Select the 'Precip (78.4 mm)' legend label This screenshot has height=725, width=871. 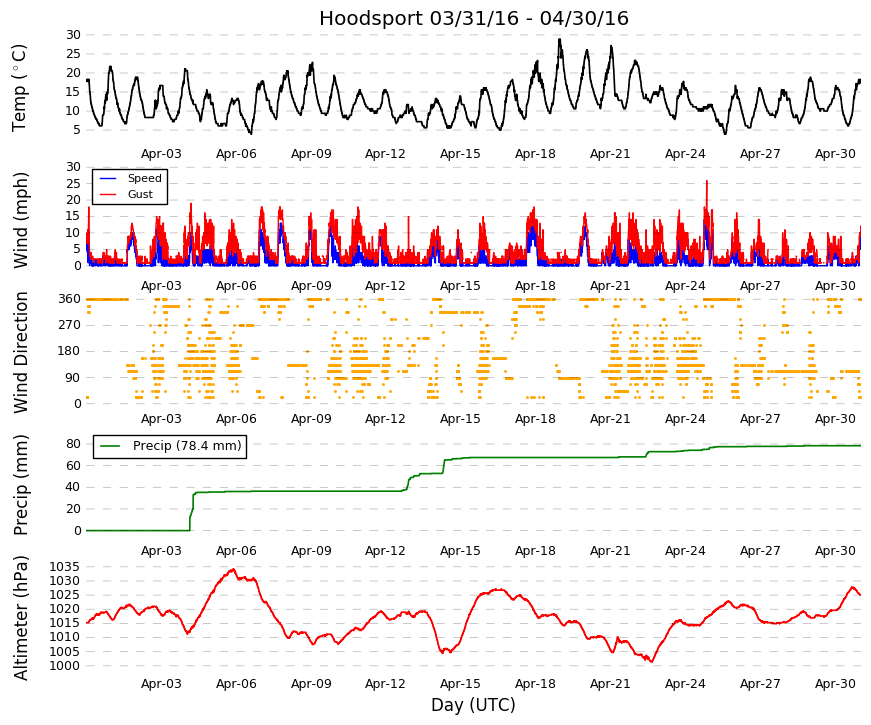point(187,446)
